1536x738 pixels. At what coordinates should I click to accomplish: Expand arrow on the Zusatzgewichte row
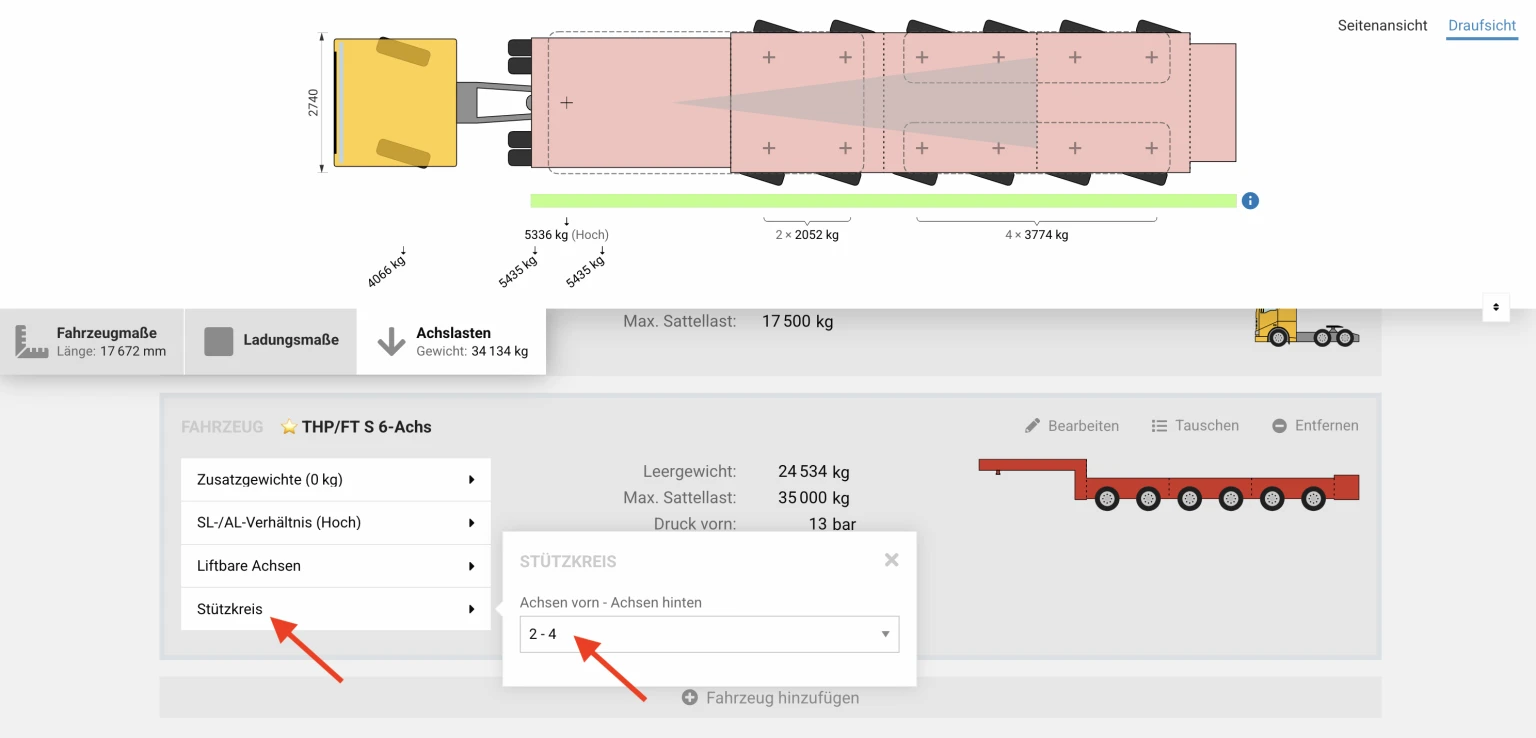[x=471, y=480]
